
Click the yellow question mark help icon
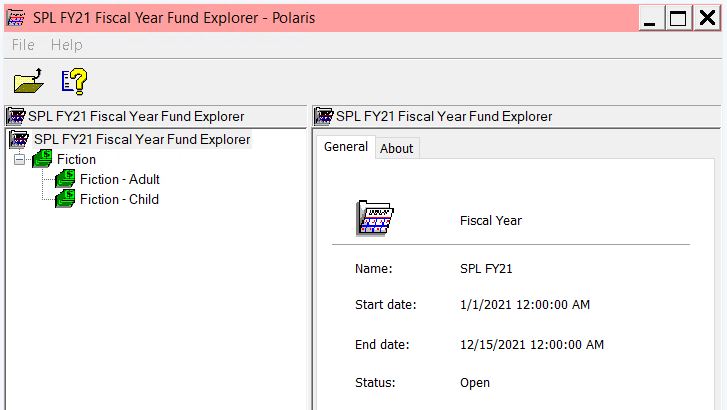coord(74,82)
